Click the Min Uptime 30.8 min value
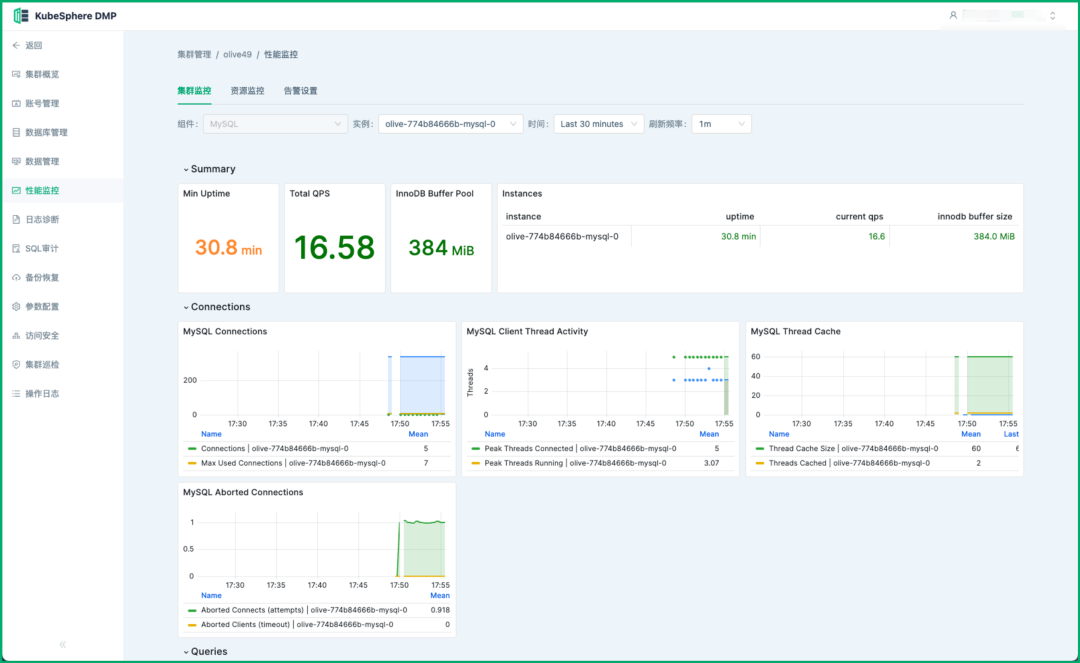Image resolution: width=1080 pixels, height=663 pixels. (228, 248)
